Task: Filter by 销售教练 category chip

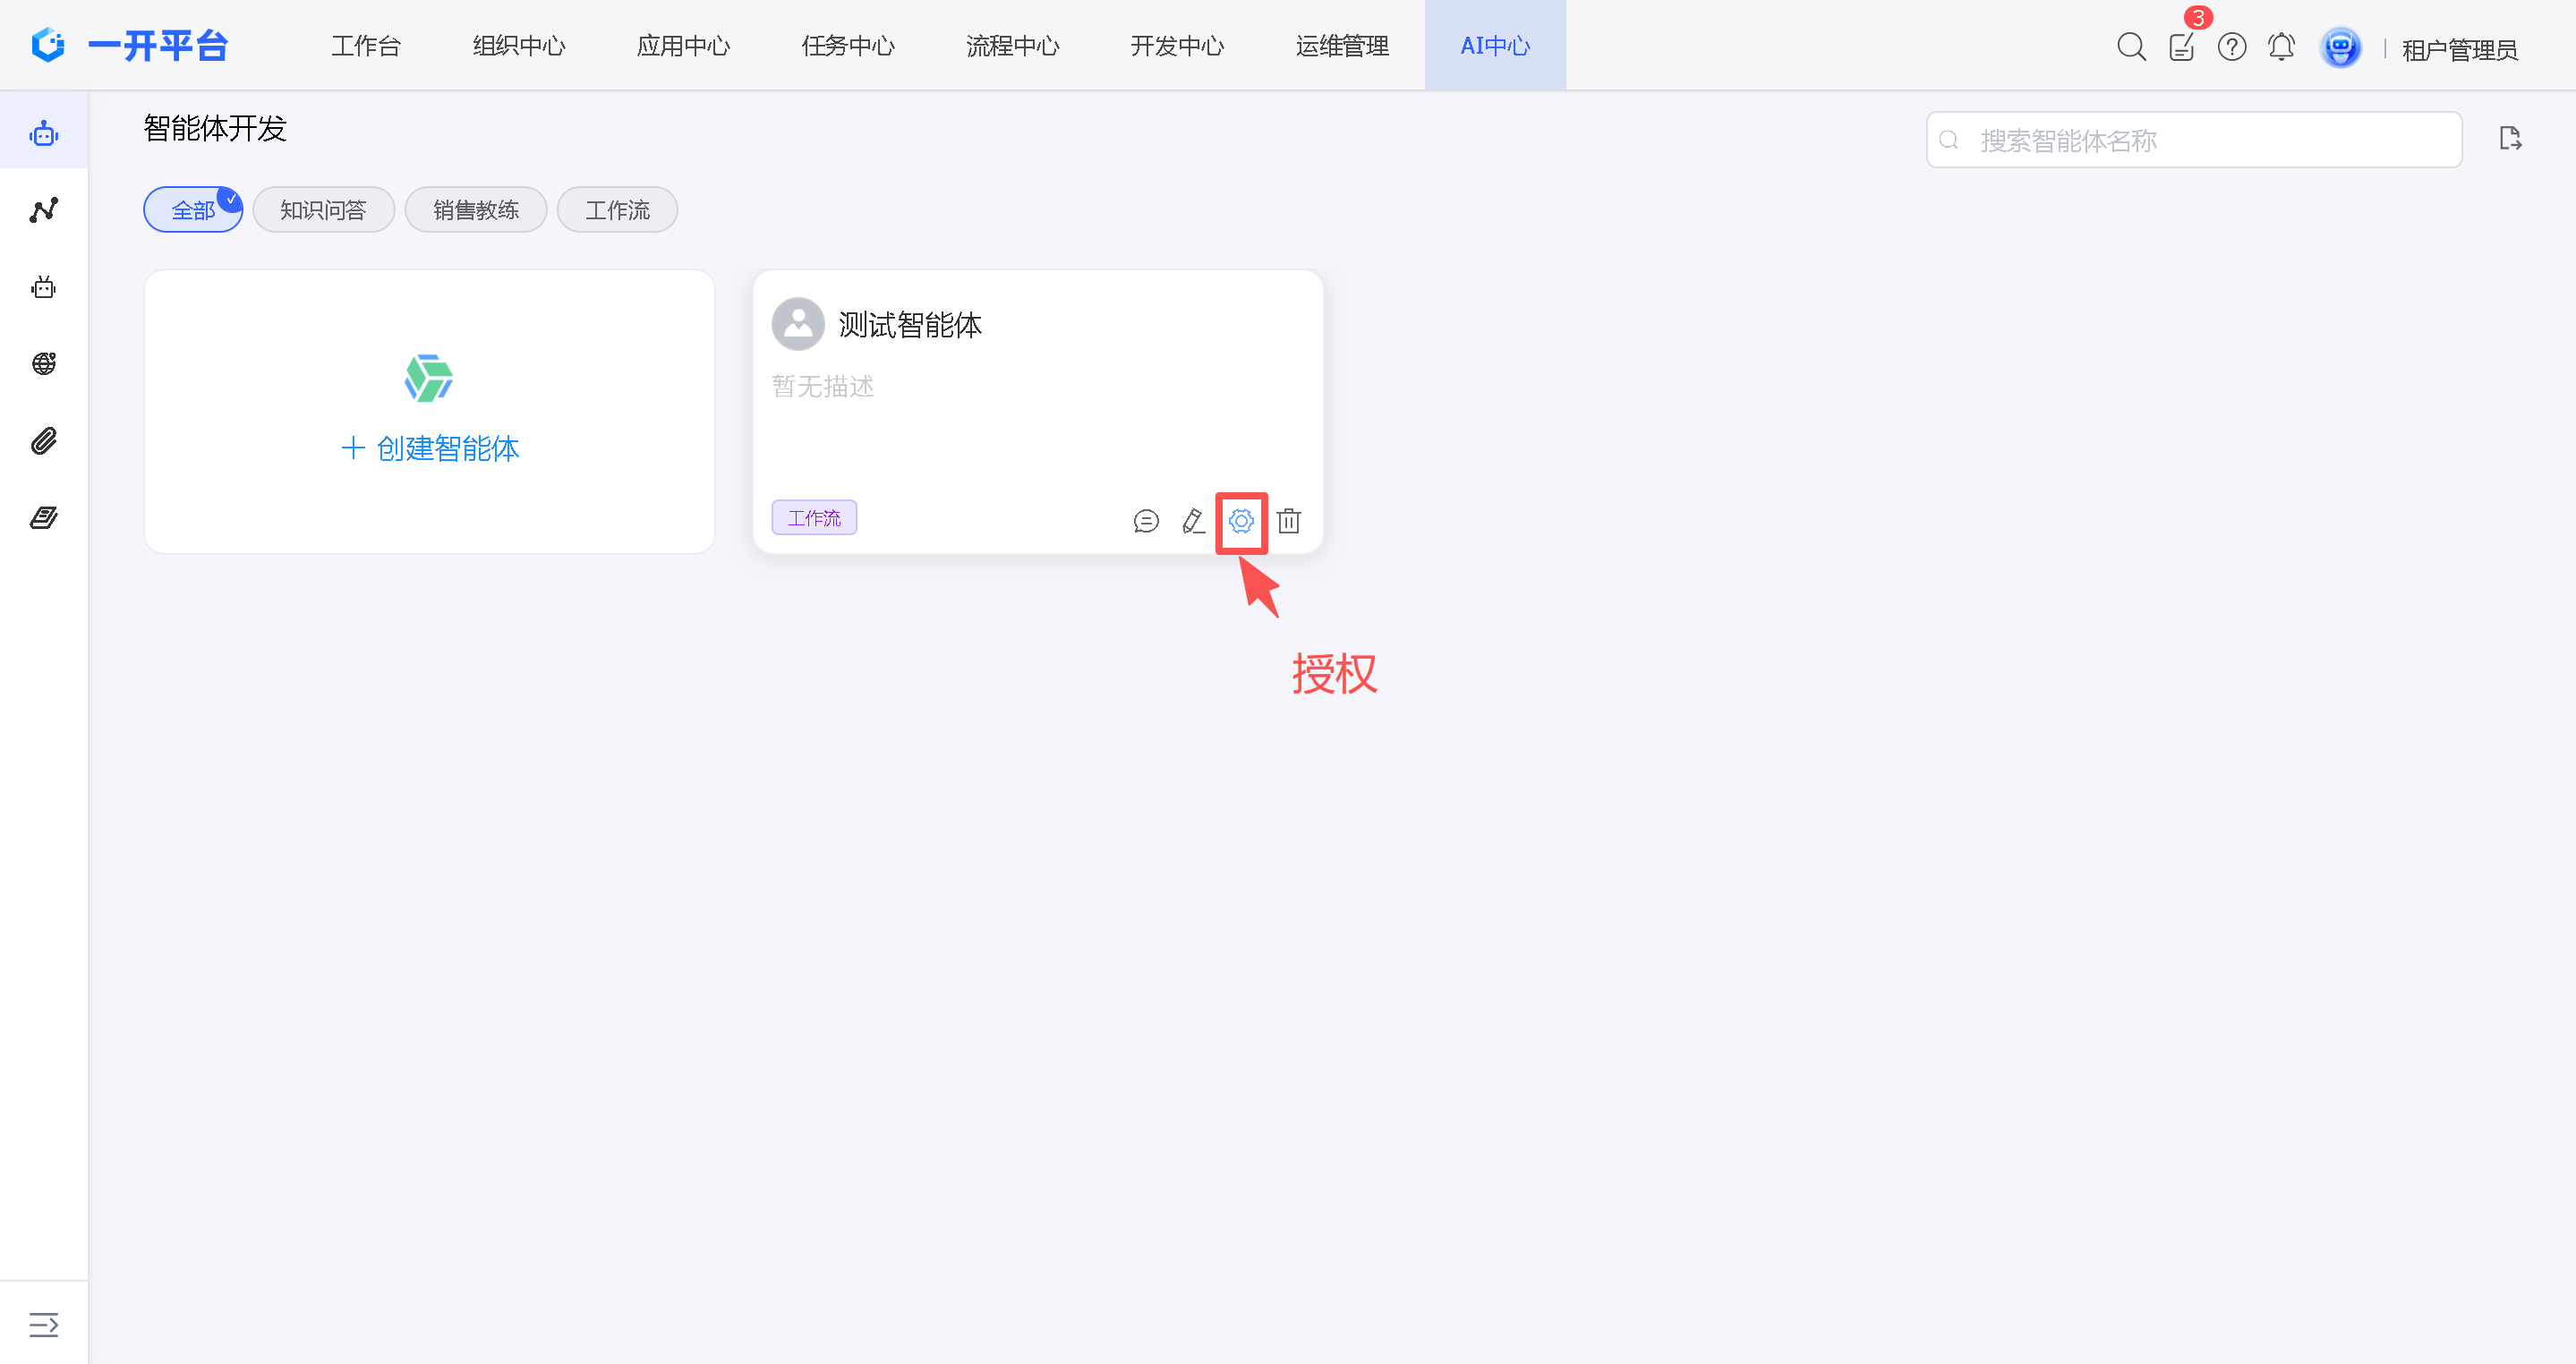Action: coord(476,210)
